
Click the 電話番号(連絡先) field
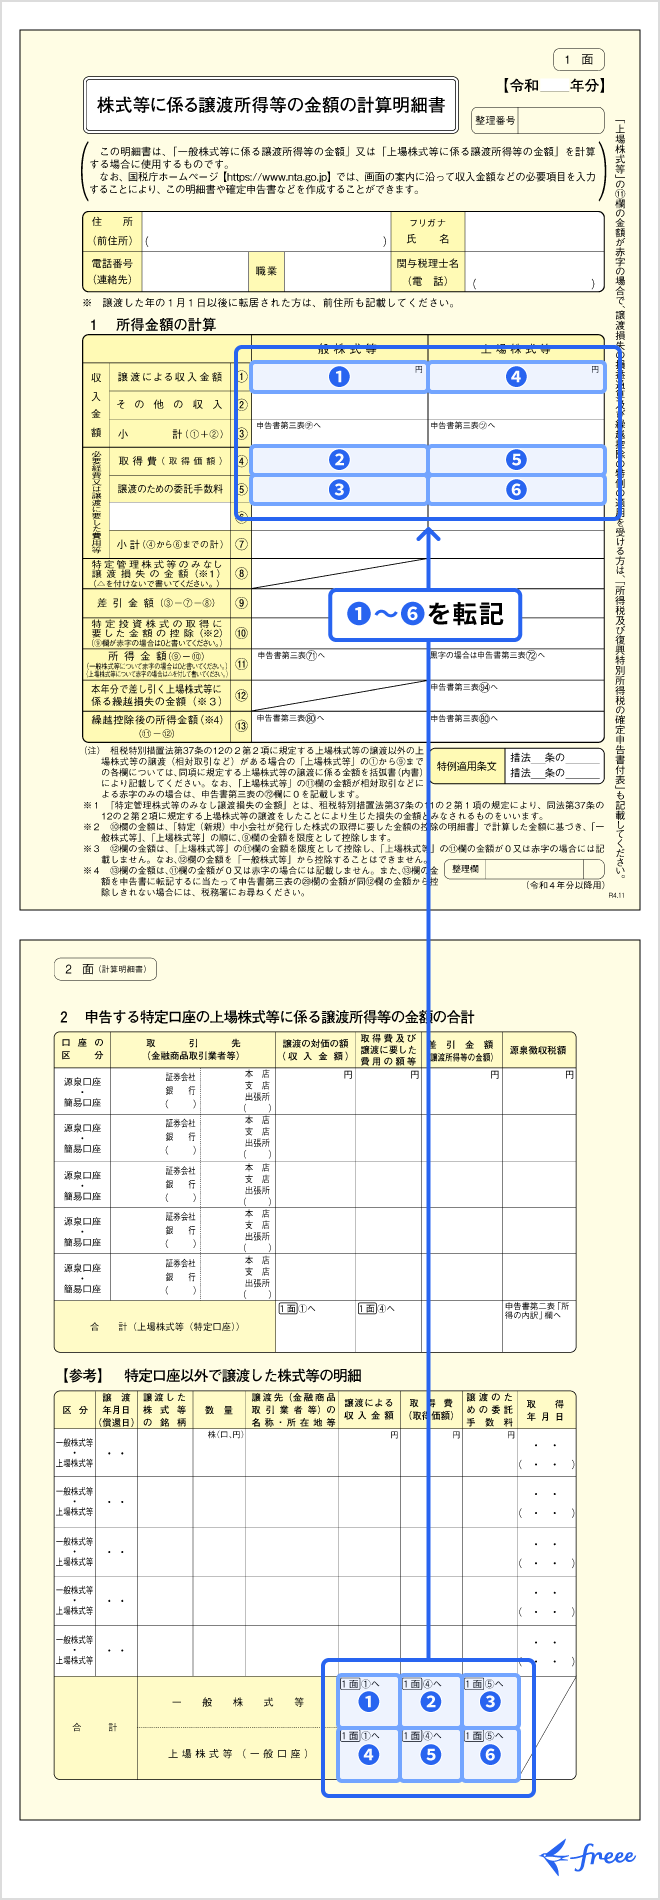pyautogui.click(x=194, y=271)
